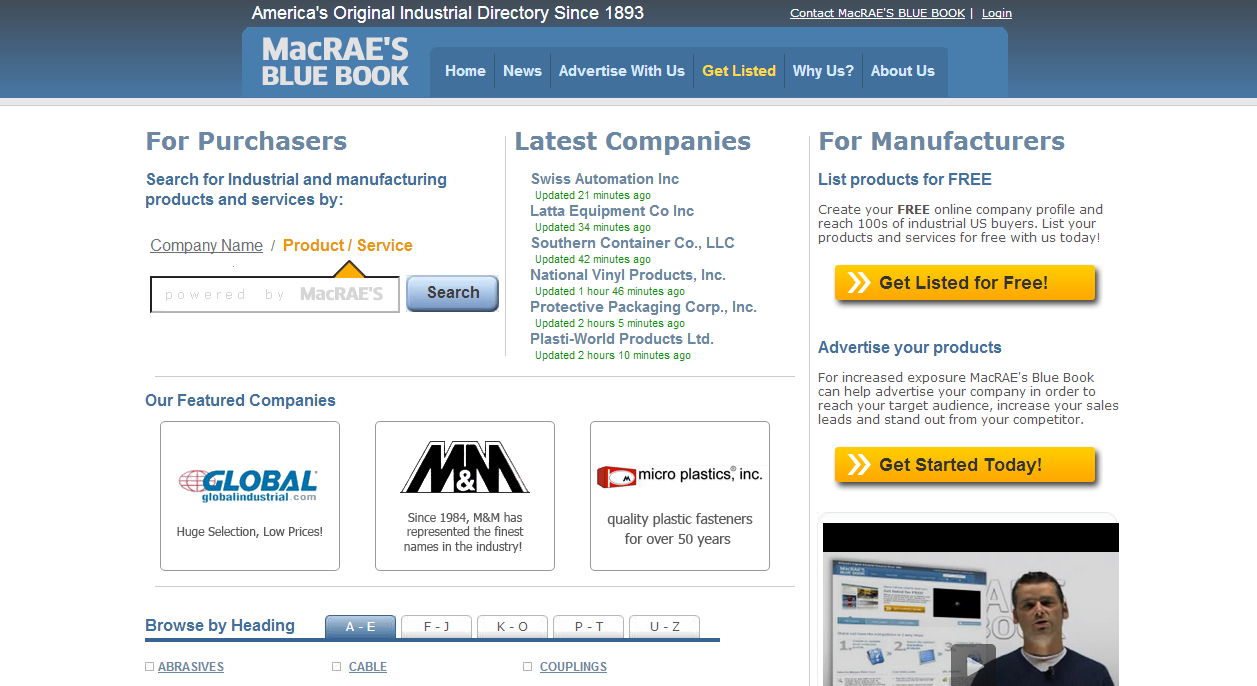Click the Get Listed for Free! button
Image resolution: width=1257 pixels, height=686 pixels.
(965, 283)
